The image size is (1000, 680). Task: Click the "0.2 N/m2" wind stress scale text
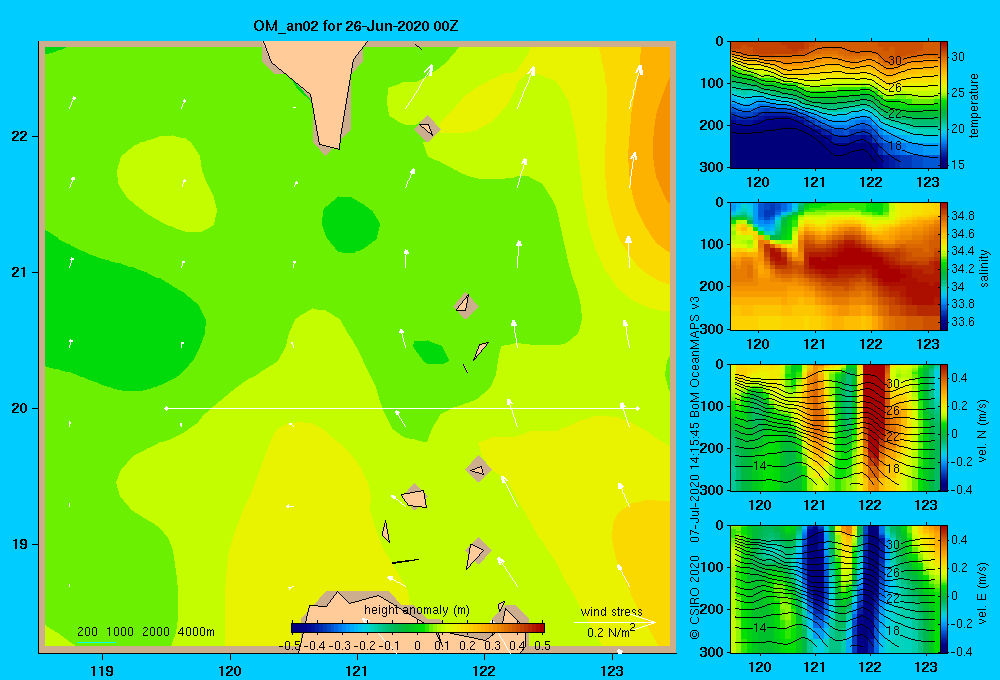coord(611,632)
